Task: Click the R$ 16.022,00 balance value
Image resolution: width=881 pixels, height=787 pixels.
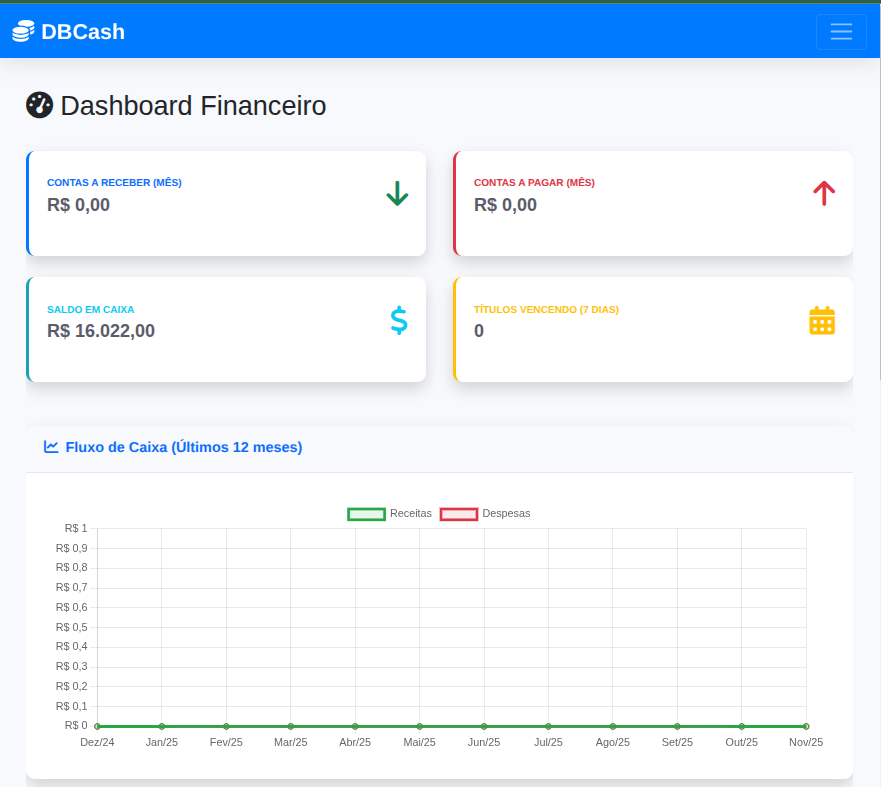Action: pyautogui.click(x=101, y=330)
